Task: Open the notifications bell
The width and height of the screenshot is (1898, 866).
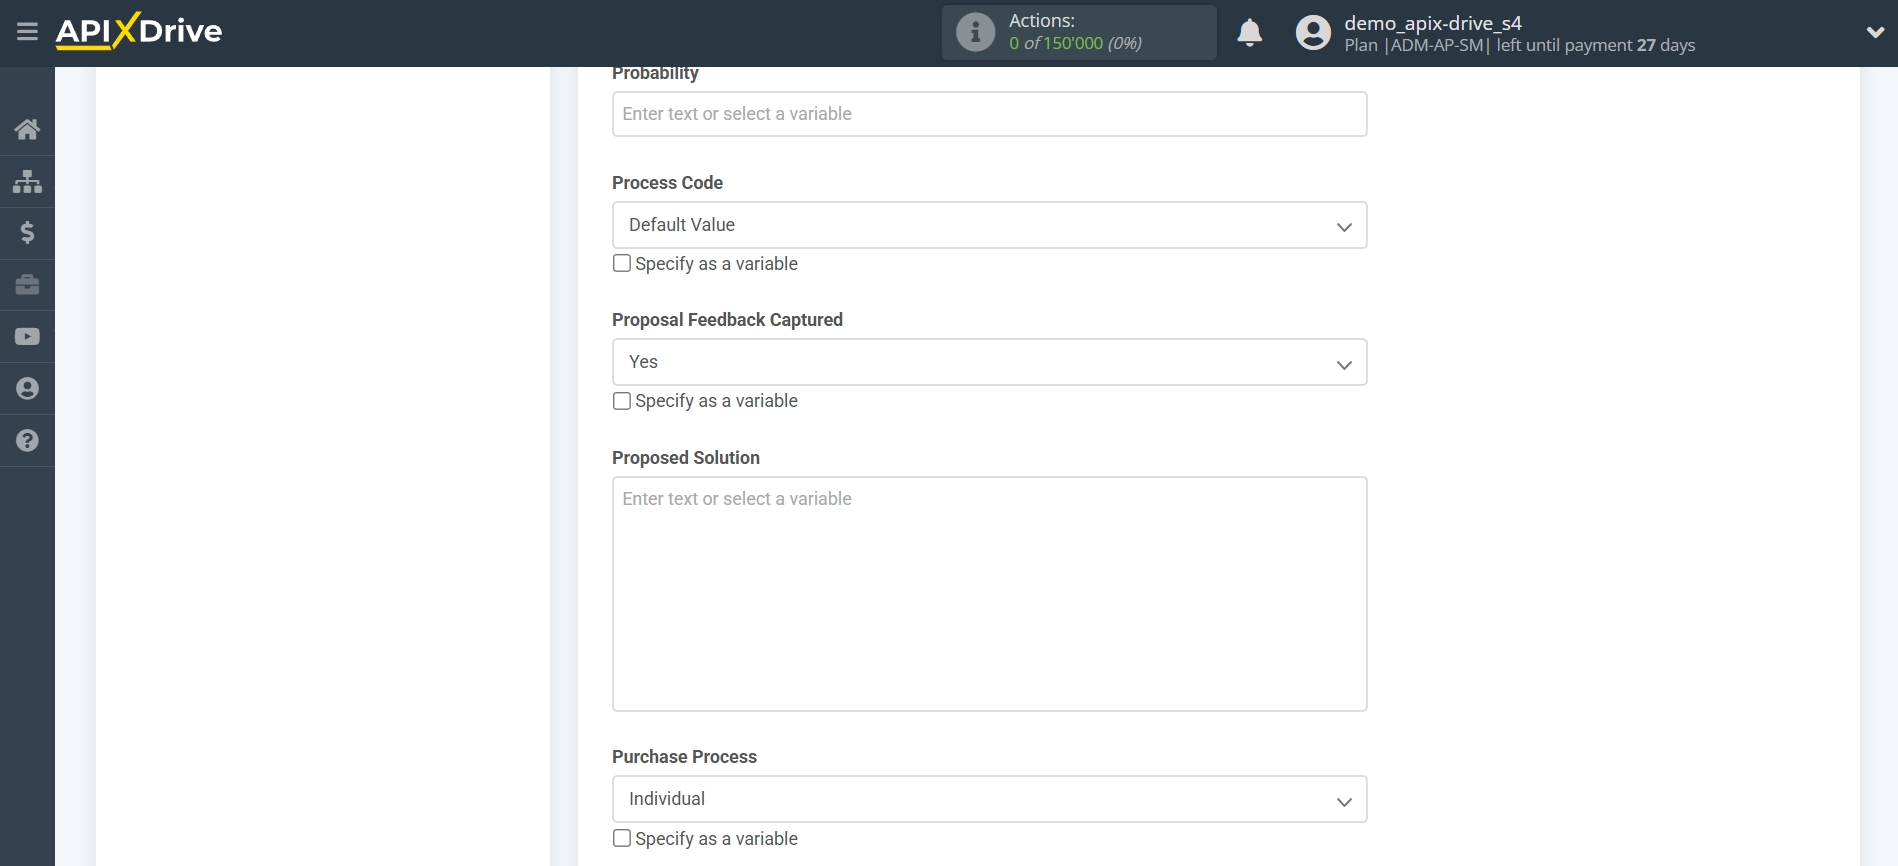Action: point(1249,33)
